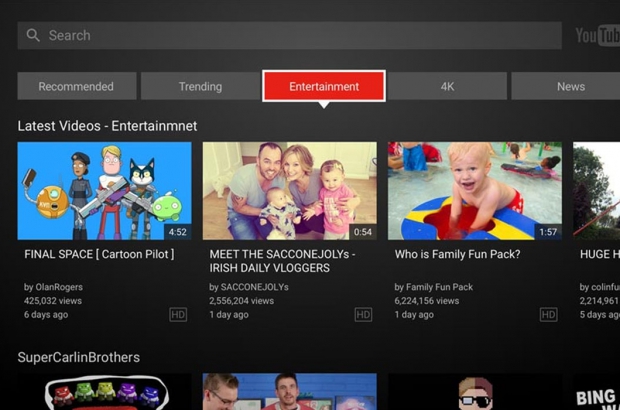
Task: Open the Recommended tab
Action: coord(76,87)
